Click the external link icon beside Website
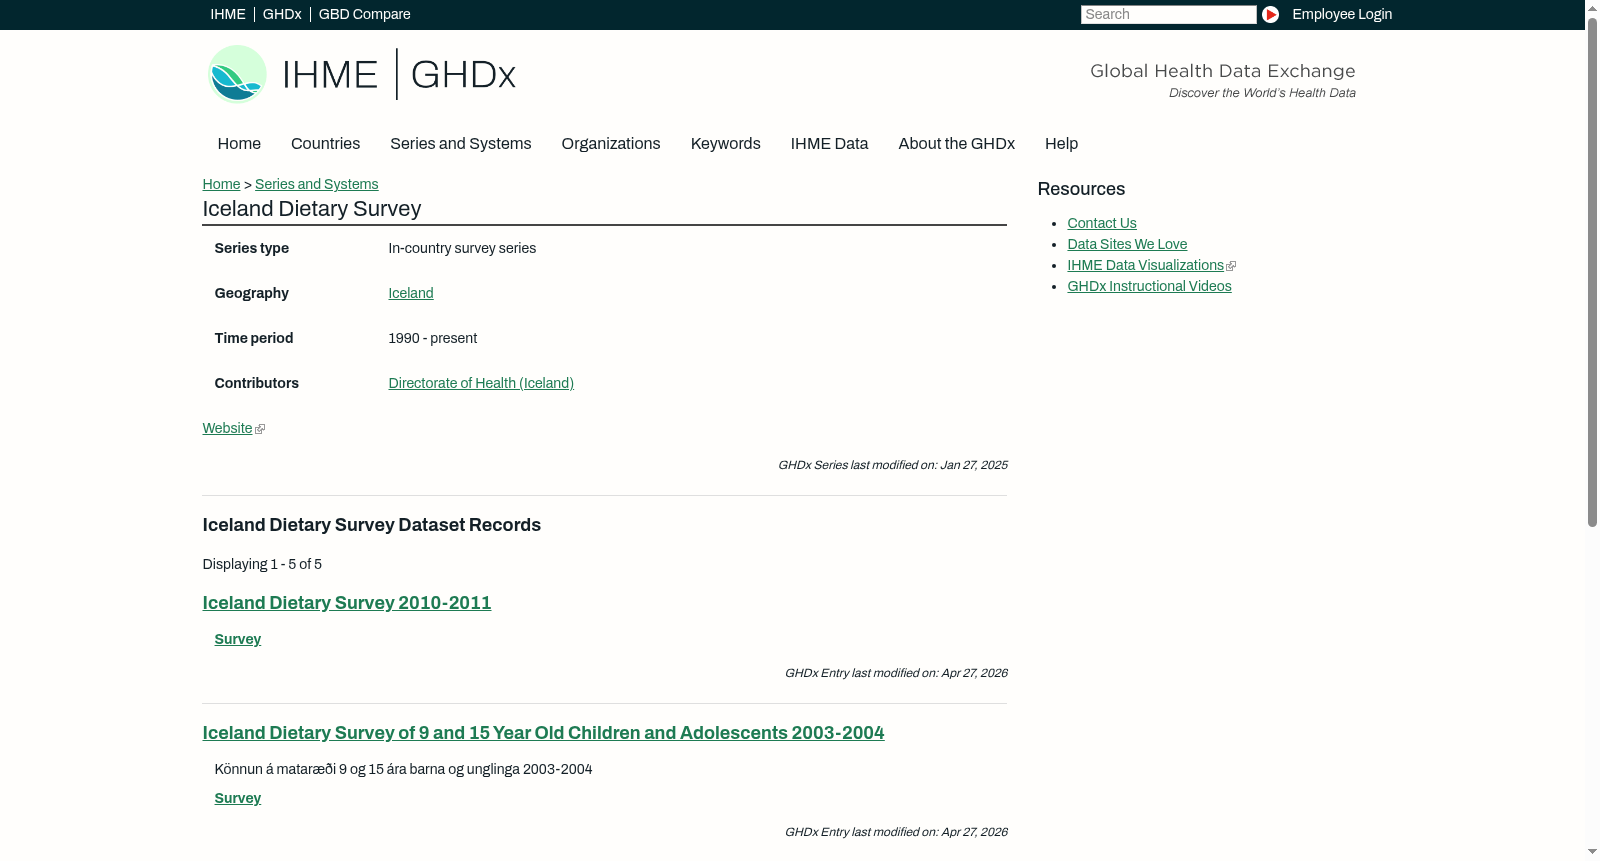This screenshot has width=1600, height=861. pos(260,429)
